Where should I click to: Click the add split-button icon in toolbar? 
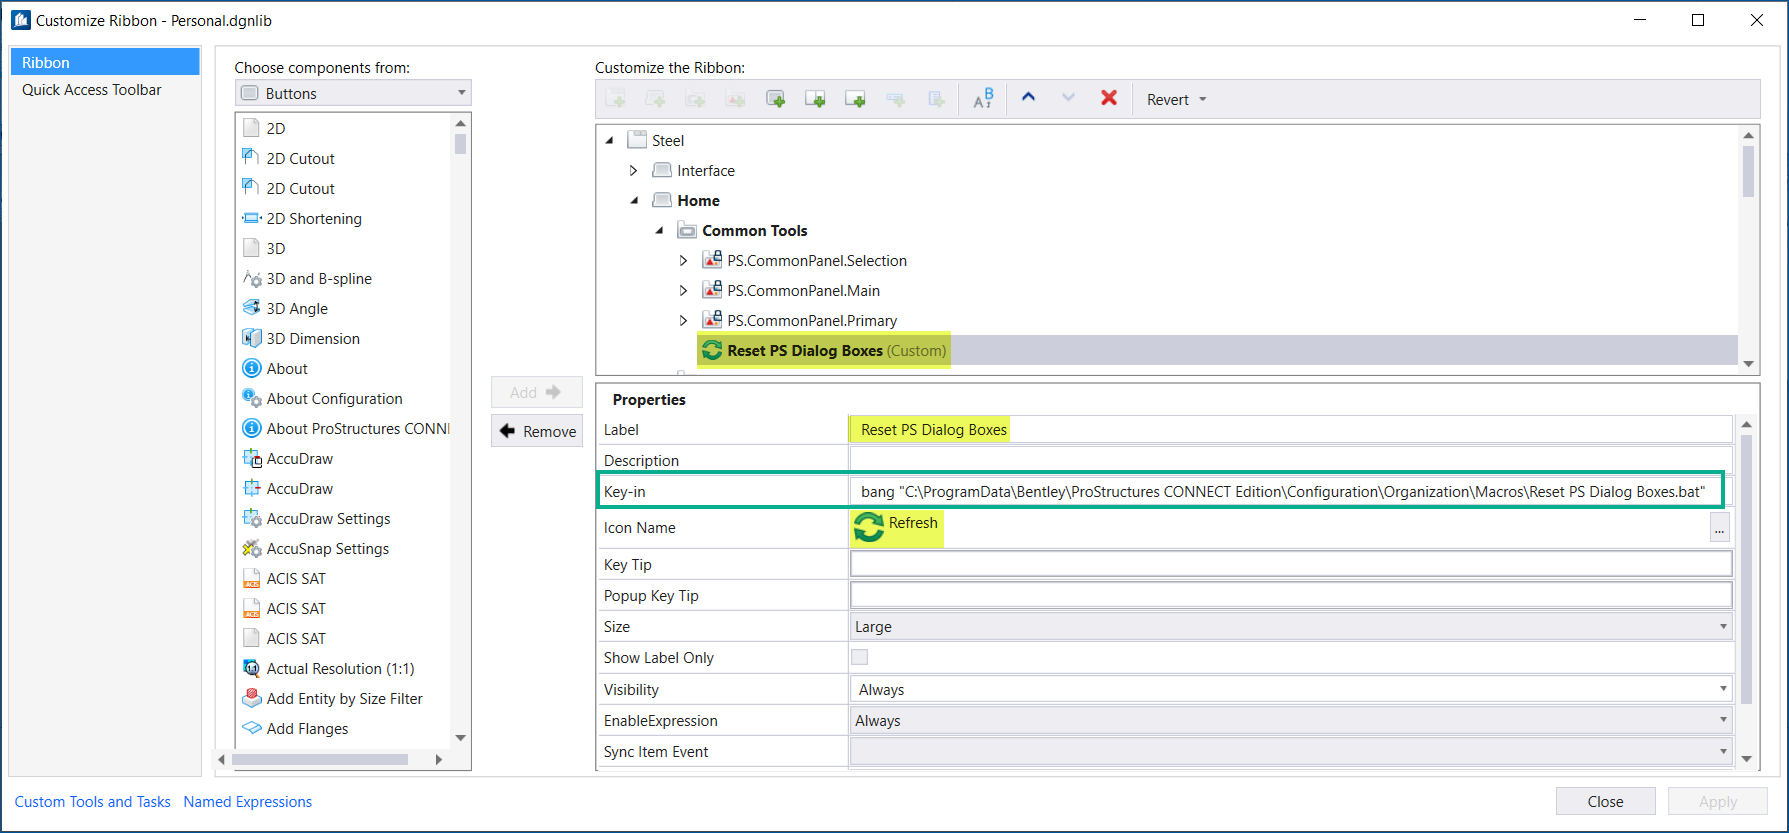point(815,98)
